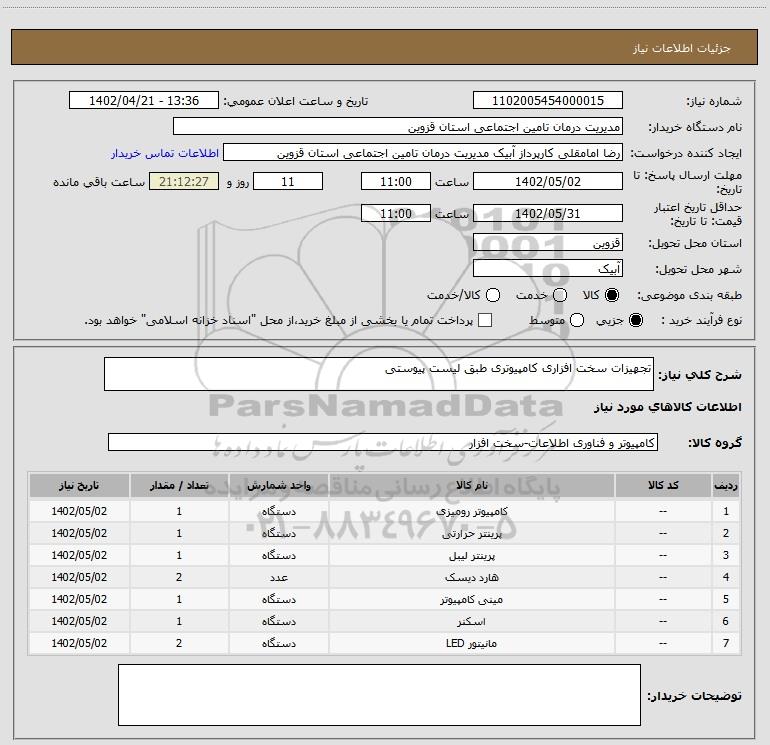The image size is (770, 745).
Task: Click the اطلاعات کالاهای مورد نیاز heading
Action: click(667, 407)
